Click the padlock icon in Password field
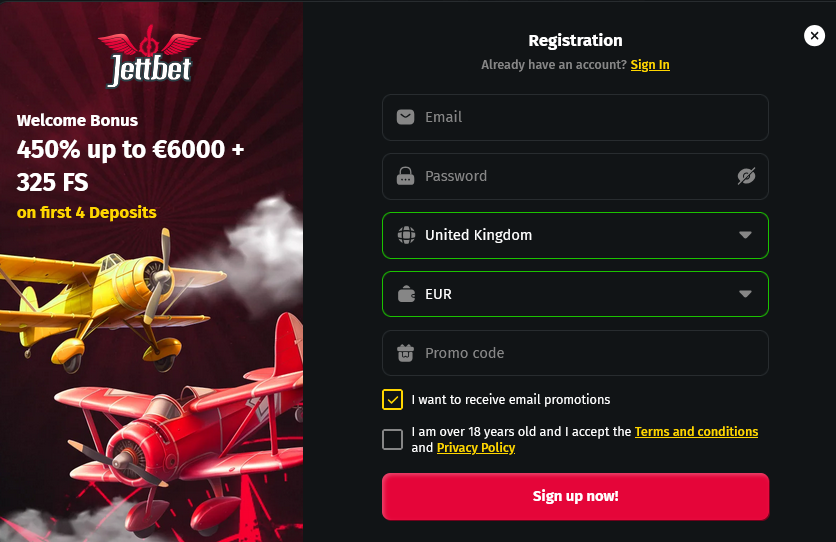This screenshot has height=542, width=836. [x=405, y=177]
